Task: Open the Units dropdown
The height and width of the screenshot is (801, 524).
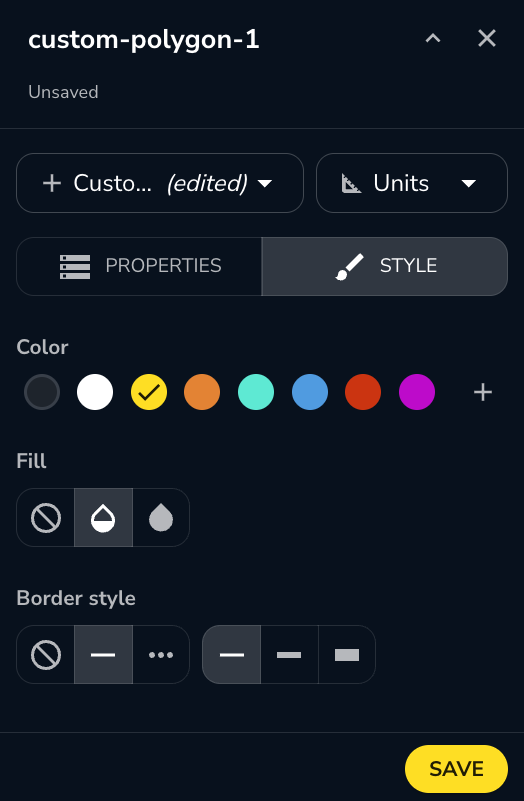Action: pyautogui.click(x=412, y=183)
